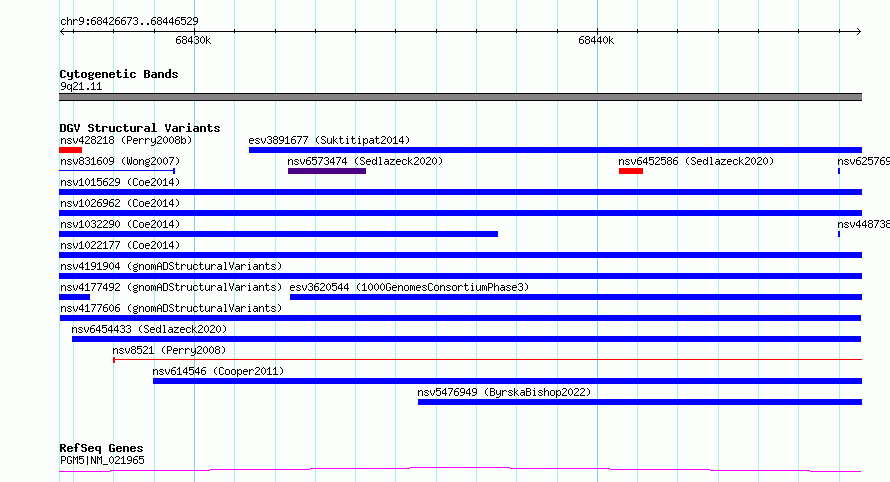Click the nsv614546 (Cooper2011) label
The image size is (890, 482).
[219, 371]
